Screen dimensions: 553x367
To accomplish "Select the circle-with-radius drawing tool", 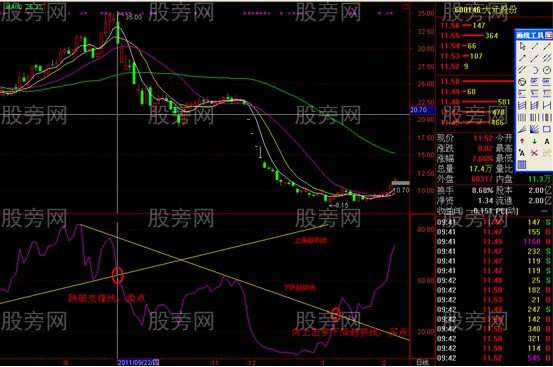I will pyautogui.click(x=547, y=70).
